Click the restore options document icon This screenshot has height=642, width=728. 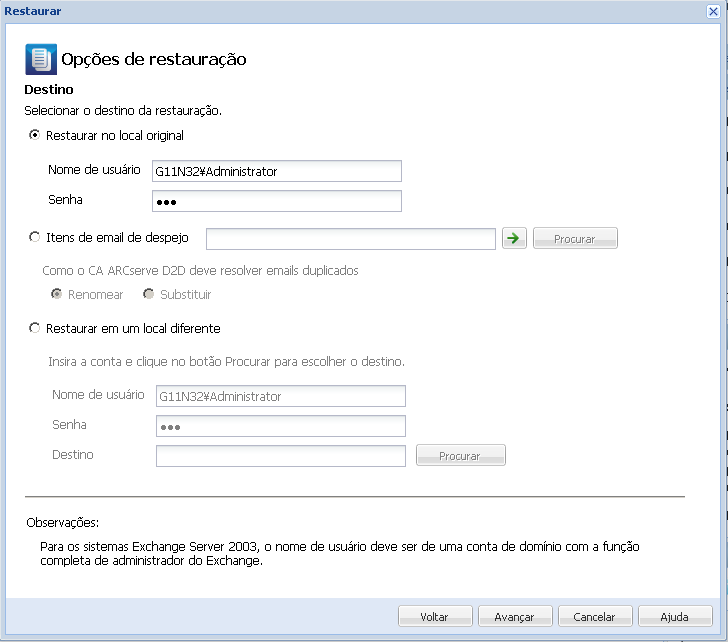40,59
